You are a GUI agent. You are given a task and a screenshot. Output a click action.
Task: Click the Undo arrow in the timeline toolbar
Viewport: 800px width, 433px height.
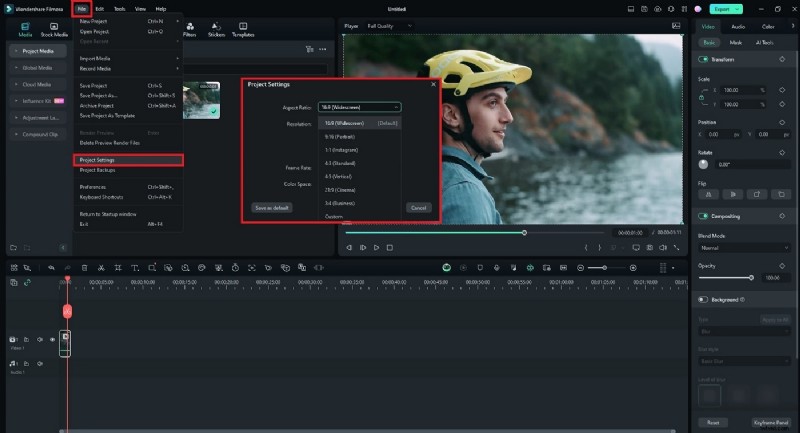[x=51, y=268]
